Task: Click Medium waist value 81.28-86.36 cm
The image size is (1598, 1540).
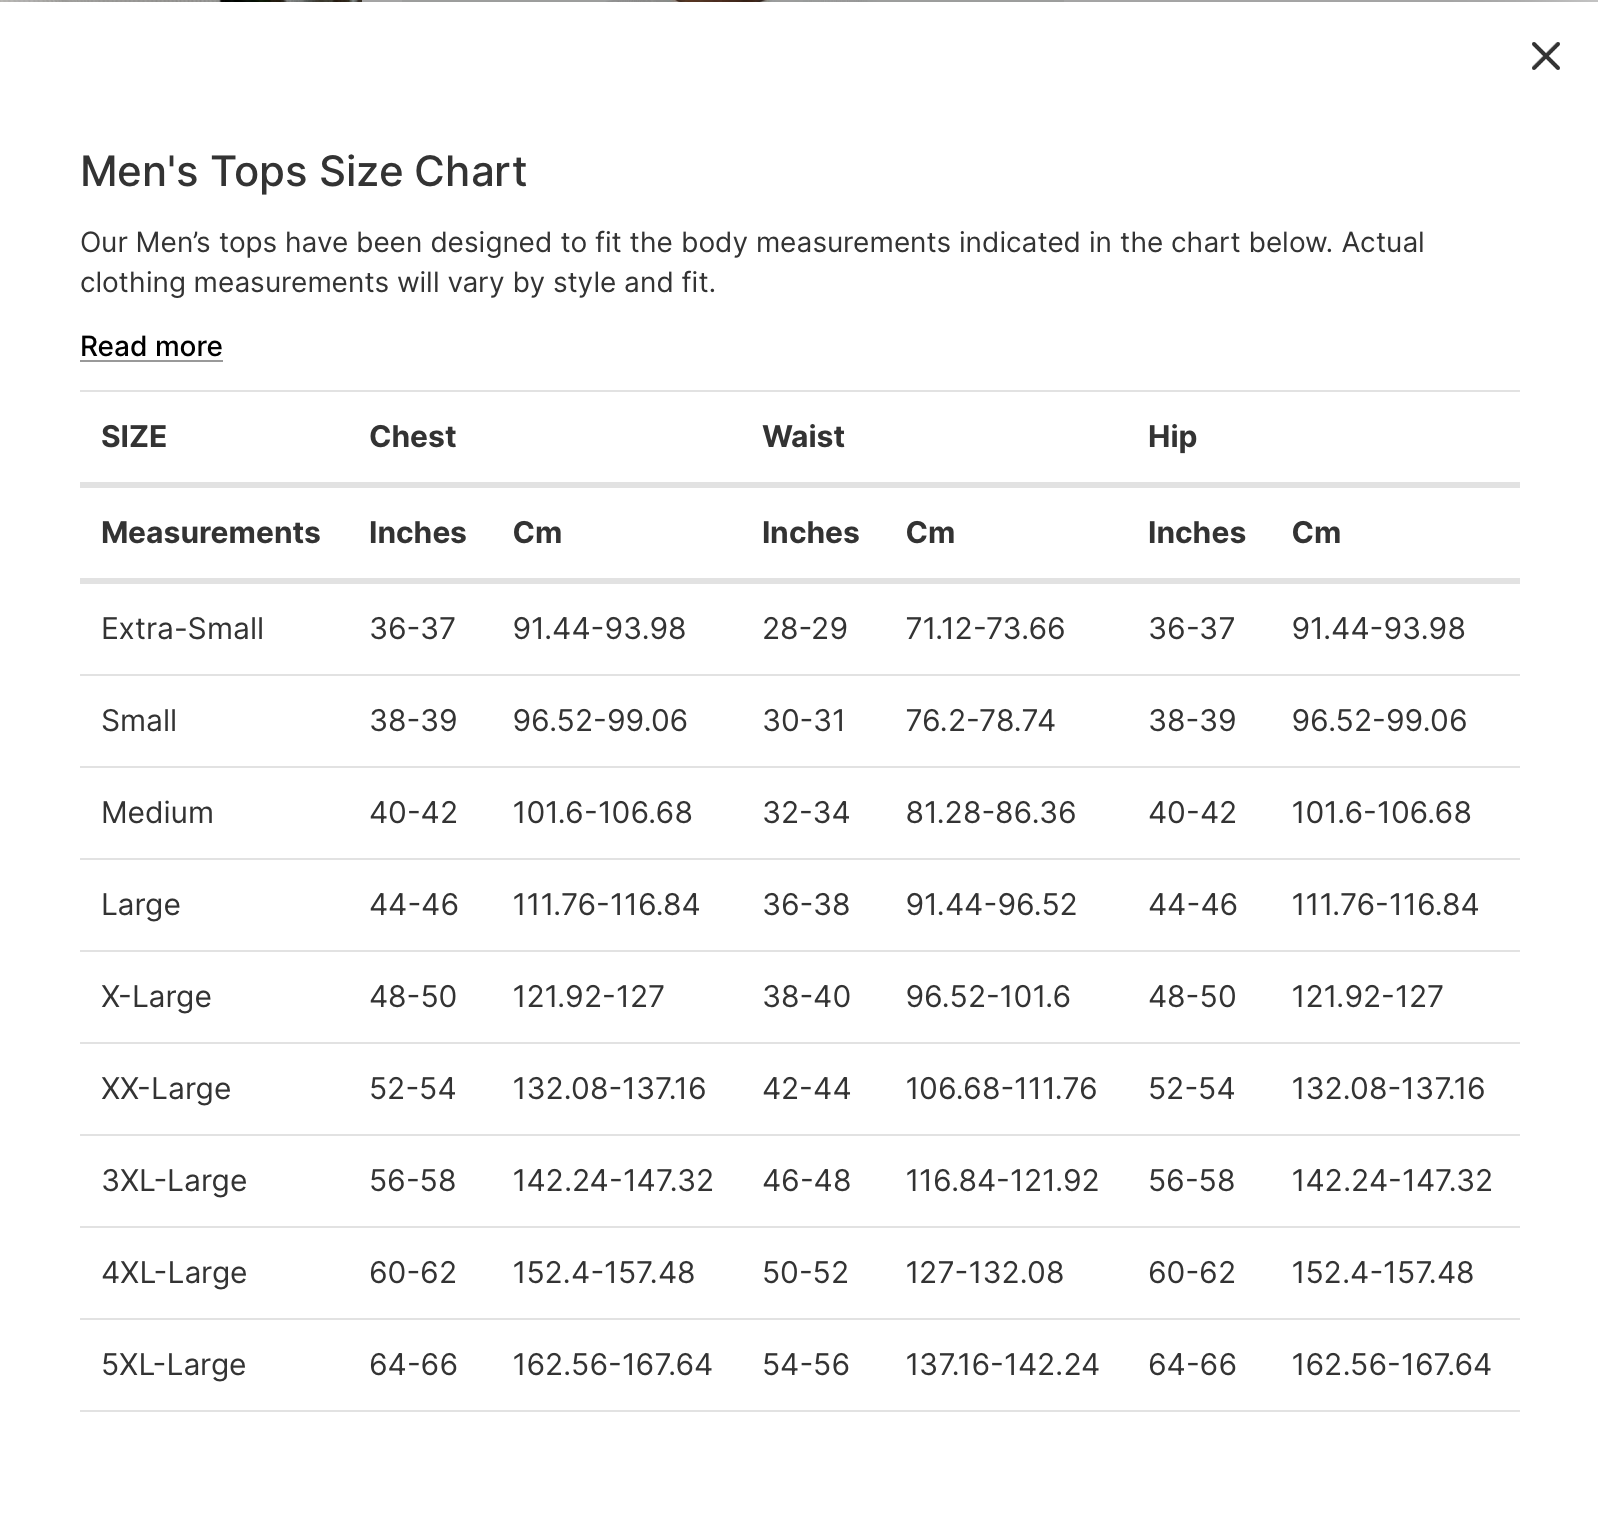Action: (x=990, y=812)
